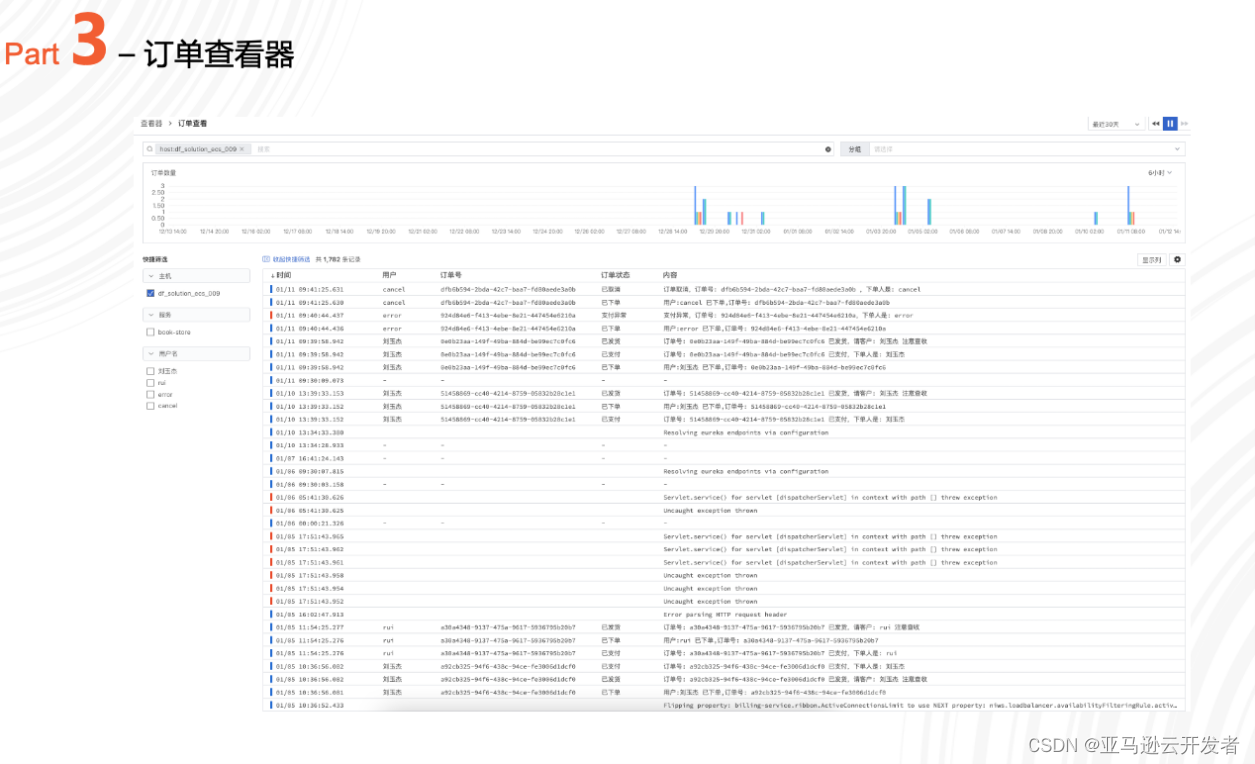Click the log row timestamped 01/11 09:41:25.630
Viewport: 1255px width, 764px height.
[x=724, y=302]
